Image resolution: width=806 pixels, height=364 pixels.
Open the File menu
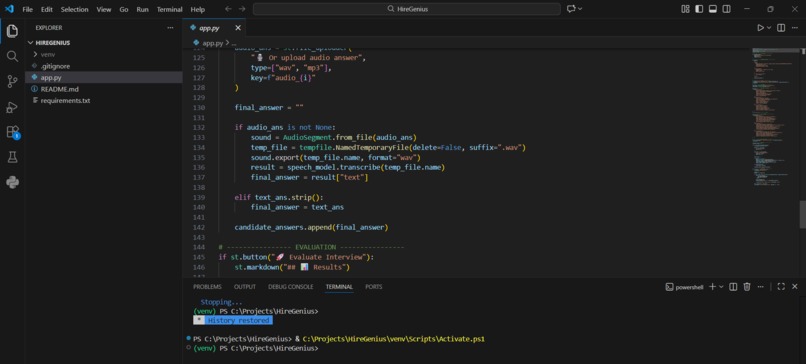point(27,9)
